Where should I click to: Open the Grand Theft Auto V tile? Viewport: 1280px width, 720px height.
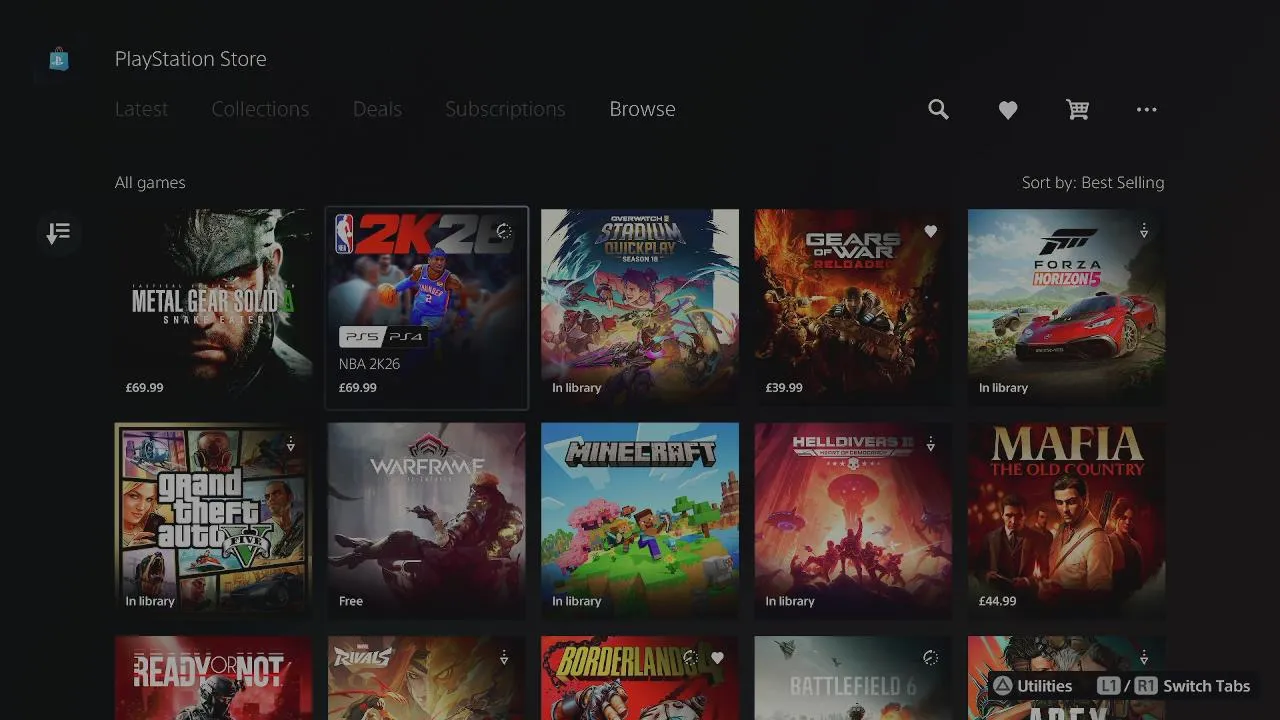coord(213,520)
